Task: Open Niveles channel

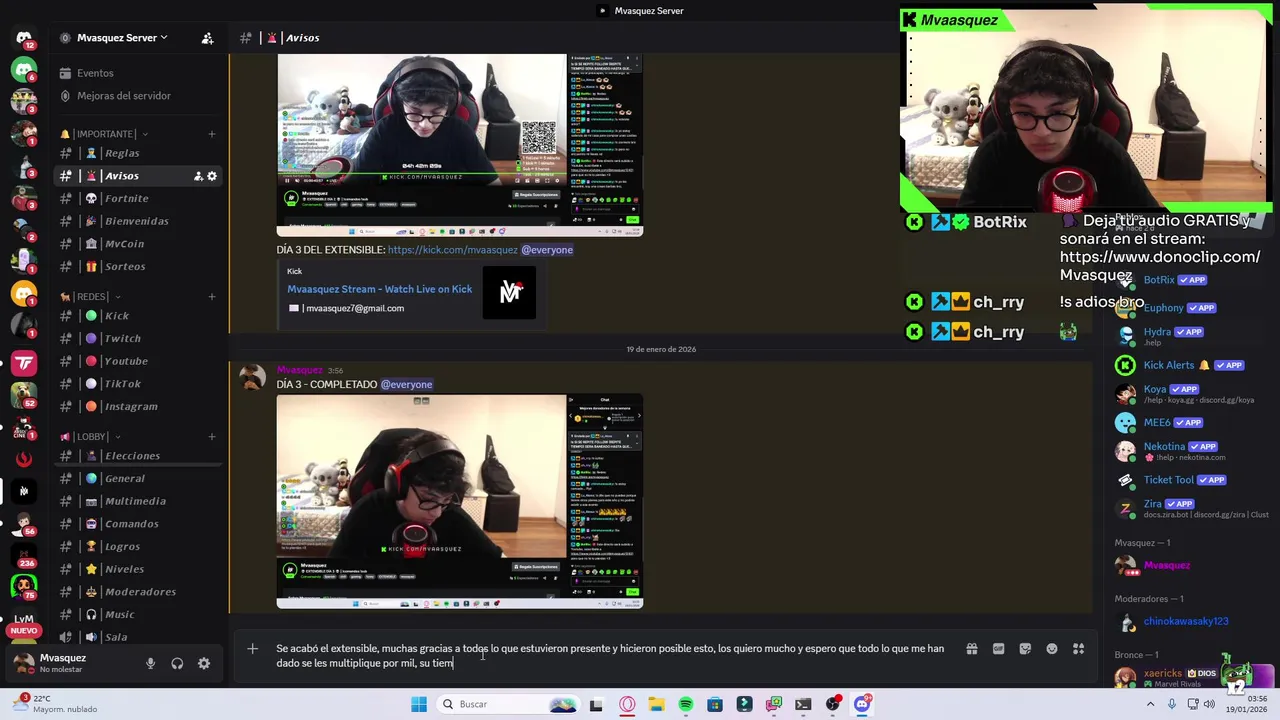Action: tap(136, 569)
